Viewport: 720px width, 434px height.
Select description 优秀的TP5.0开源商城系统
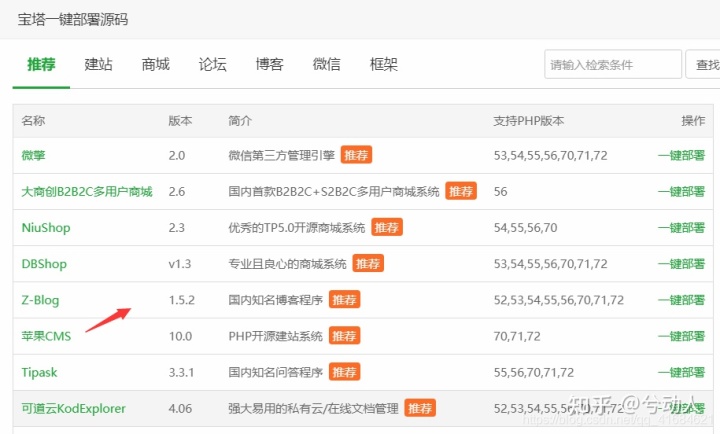[x=297, y=228]
